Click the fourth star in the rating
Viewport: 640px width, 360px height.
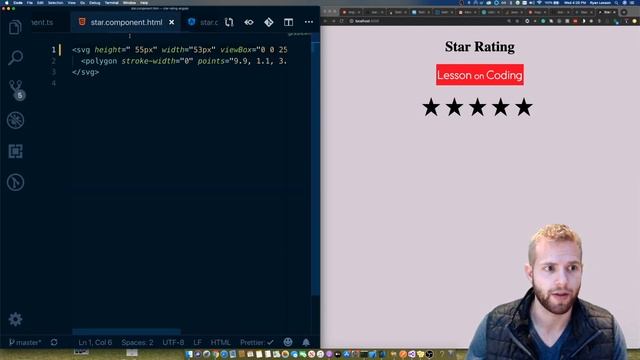click(x=501, y=107)
